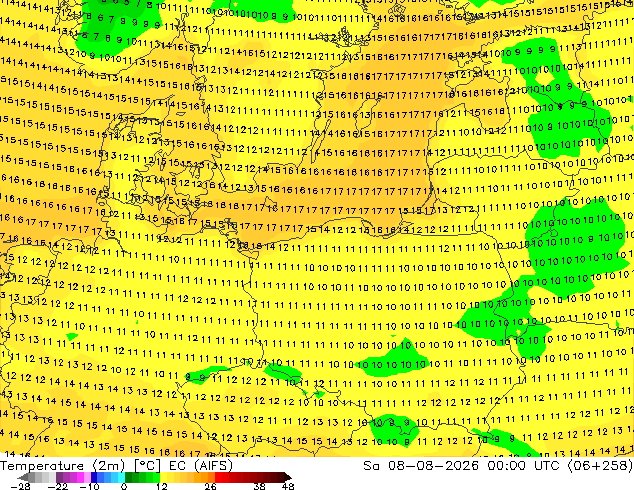Click the right dark arrow of the color scale
Viewport: 634px width, 490px height.
click(288, 477)
